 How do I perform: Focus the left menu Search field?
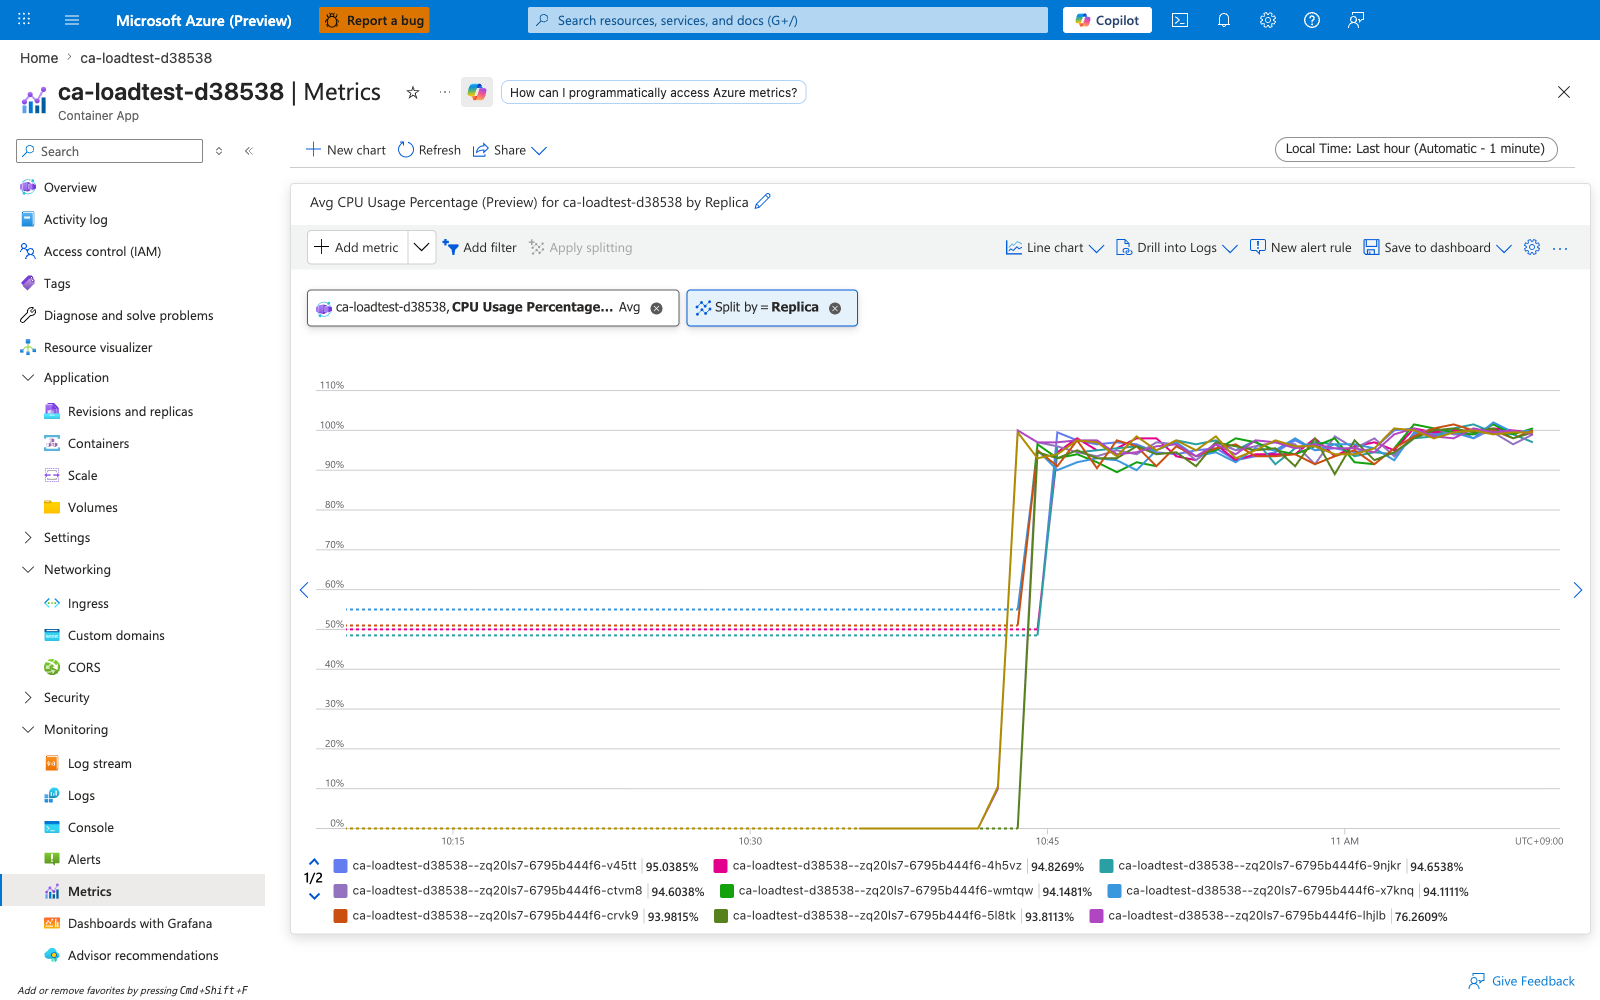click(110, 151)
